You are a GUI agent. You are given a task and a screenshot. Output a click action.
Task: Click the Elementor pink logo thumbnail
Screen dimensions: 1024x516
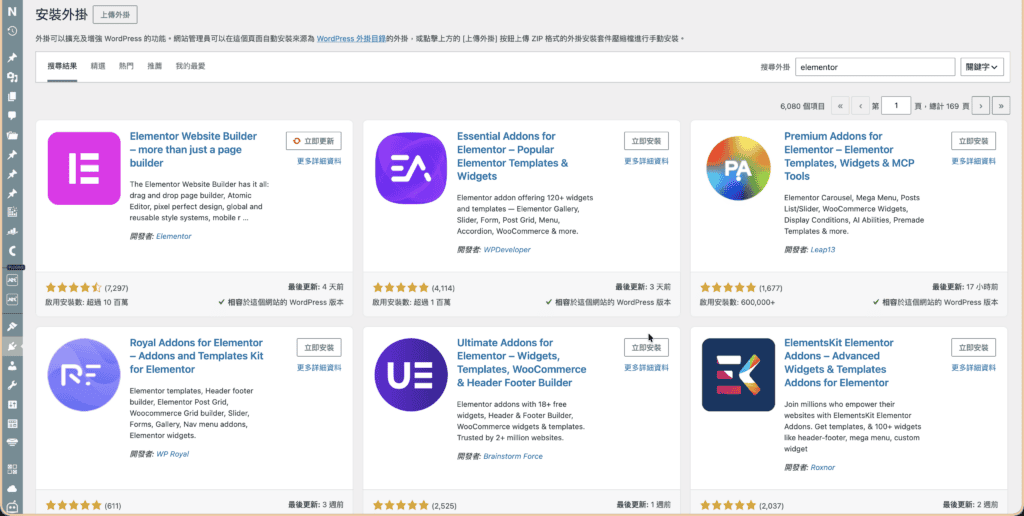coord(84,169)
